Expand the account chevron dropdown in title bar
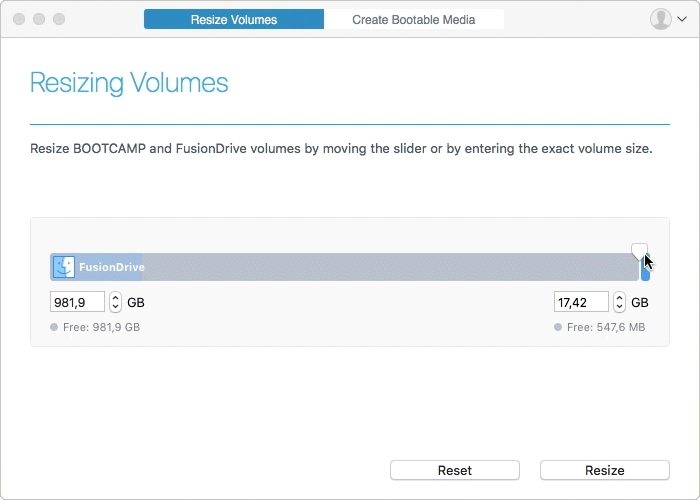Viewport: 700px width, 500px height. pos(682,19)
